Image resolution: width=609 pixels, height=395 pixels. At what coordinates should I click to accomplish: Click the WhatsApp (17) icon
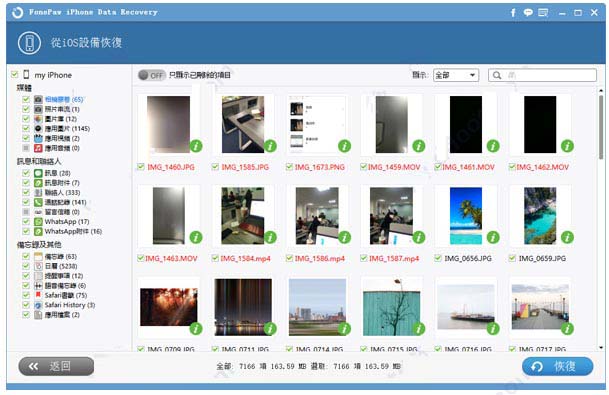[x=38, y=222]
